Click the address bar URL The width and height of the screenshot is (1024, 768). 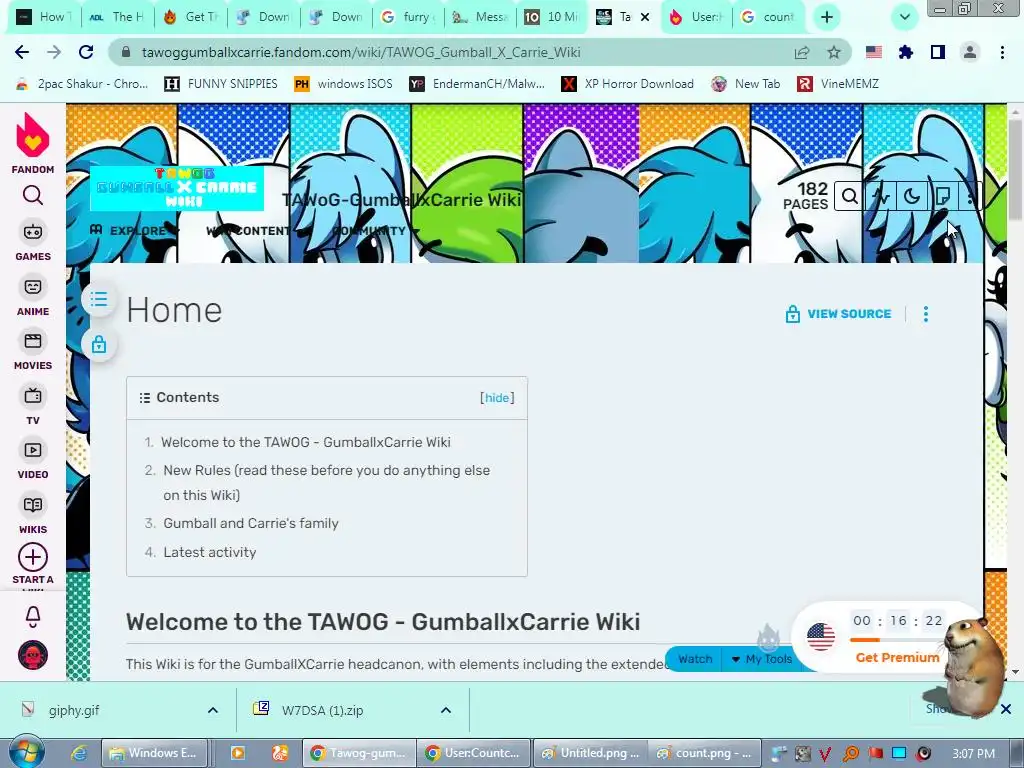(360, 52)
